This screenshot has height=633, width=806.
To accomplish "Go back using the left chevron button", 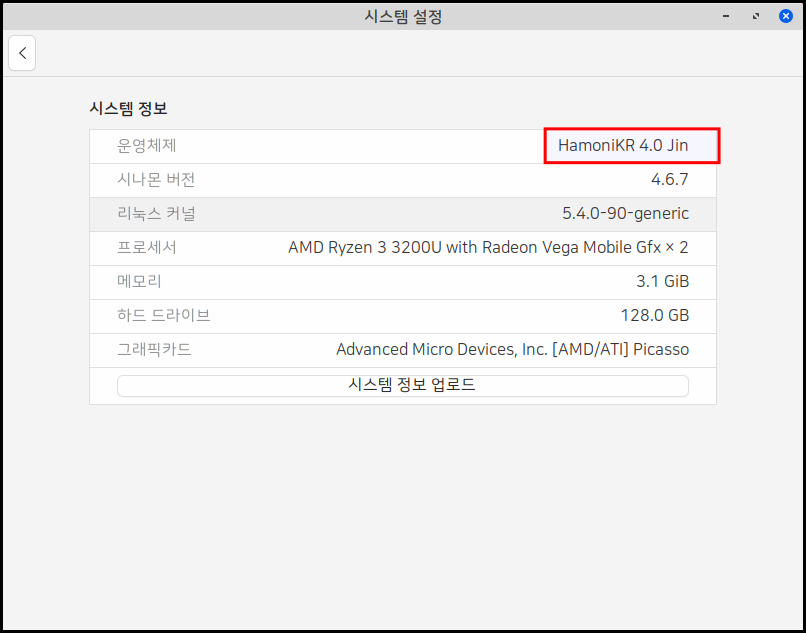I will click(x=22, y=53).
